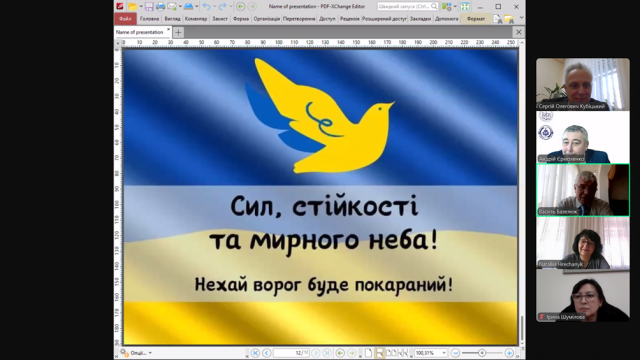640x360 pixels.
Task: Click green previous view arrow in status bar
Action: [340, 353]
